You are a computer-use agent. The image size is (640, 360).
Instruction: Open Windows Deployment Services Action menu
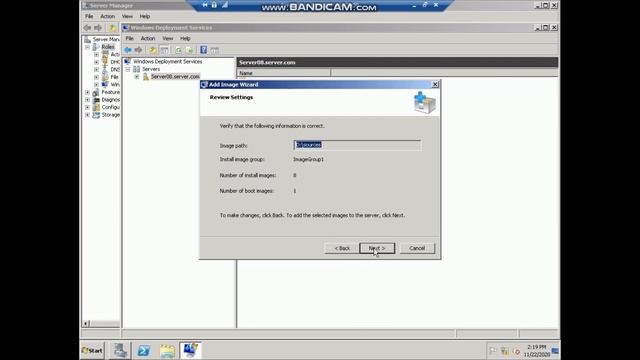tap(148, 38)
